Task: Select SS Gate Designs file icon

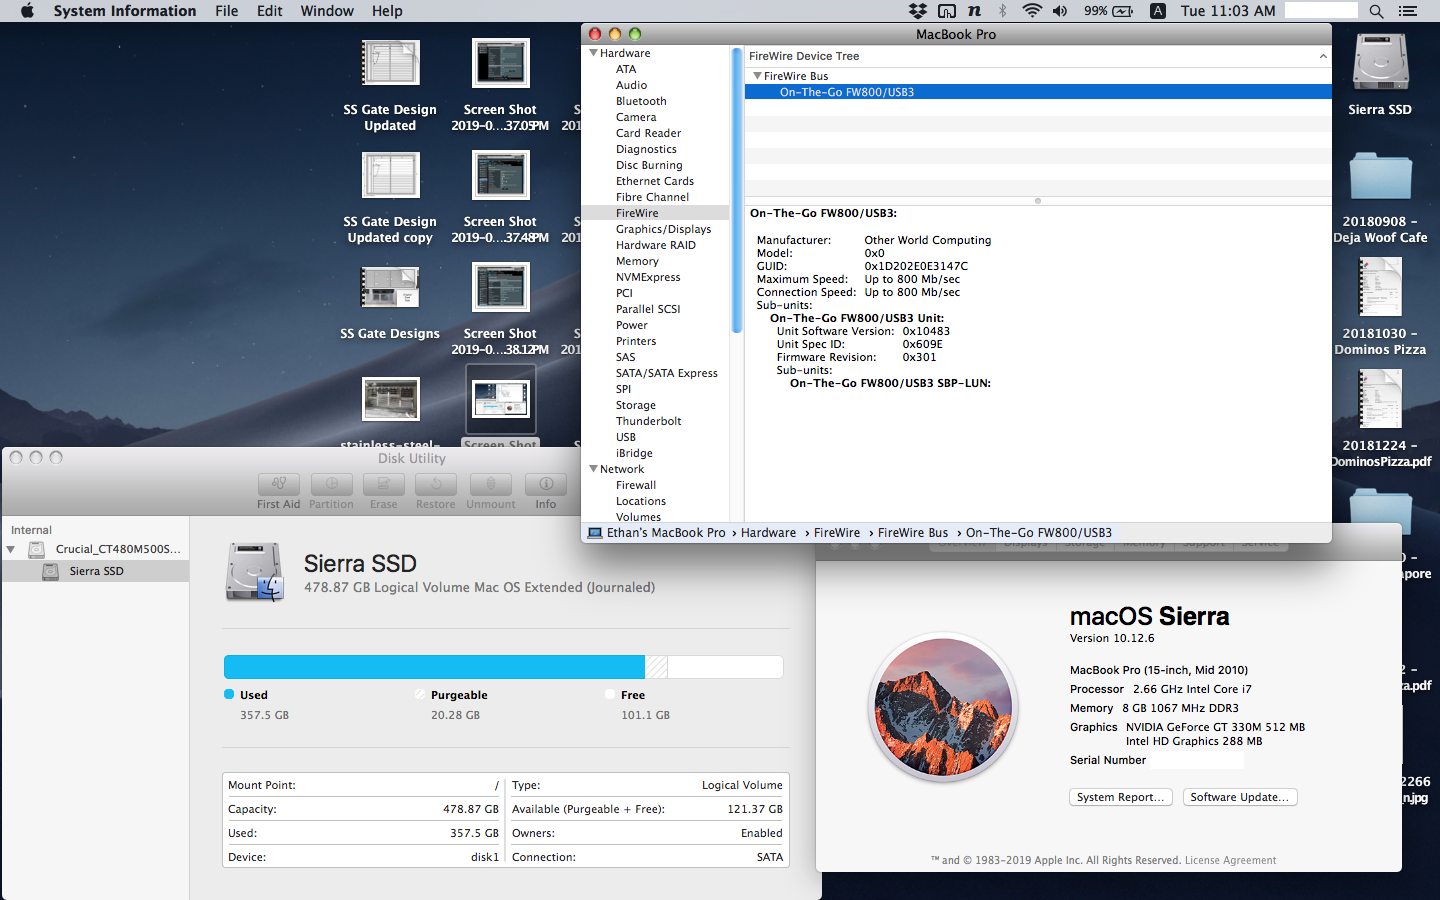Action: 390,288
